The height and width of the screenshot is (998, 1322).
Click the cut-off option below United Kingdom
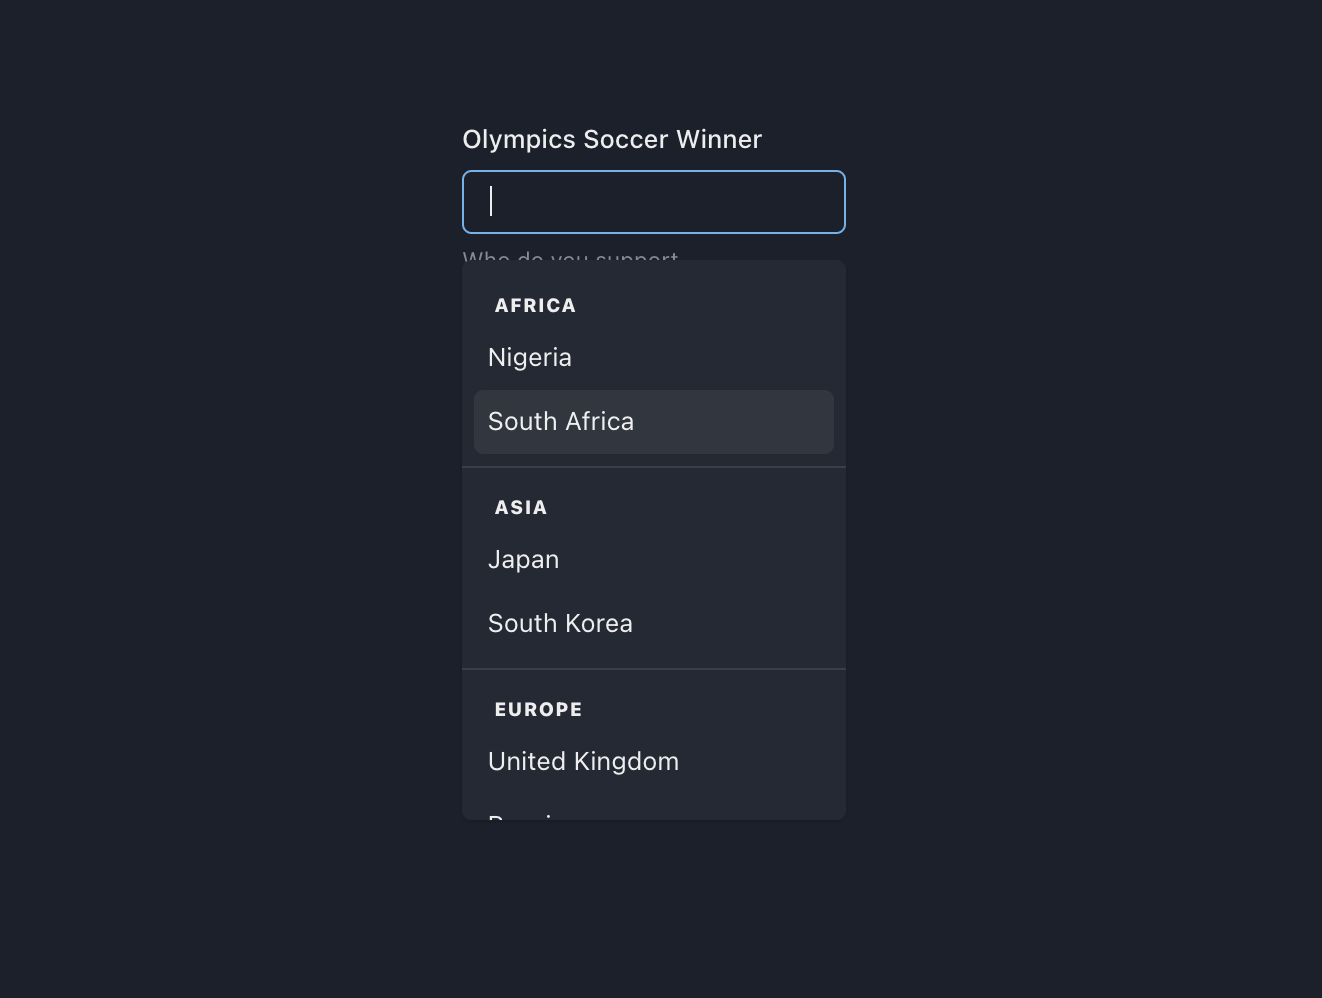coord(522,816)
